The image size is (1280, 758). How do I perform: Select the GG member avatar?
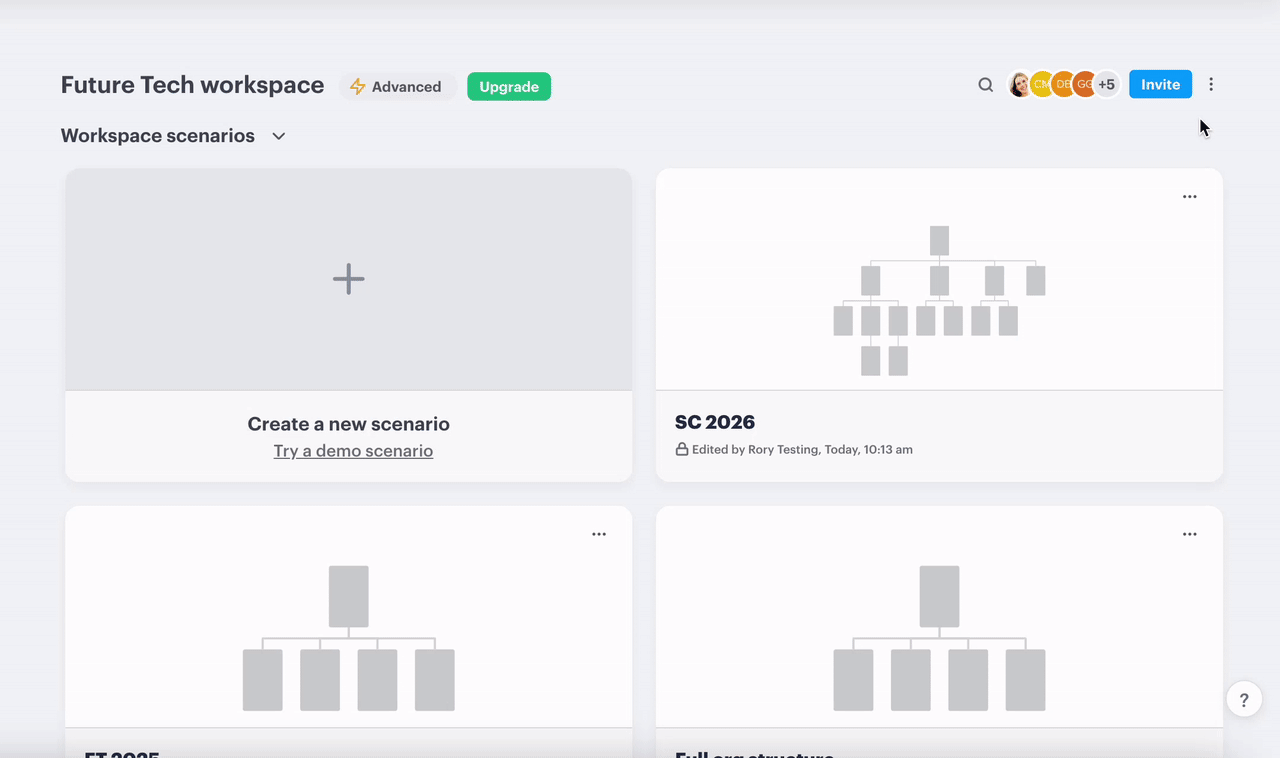1084,85
